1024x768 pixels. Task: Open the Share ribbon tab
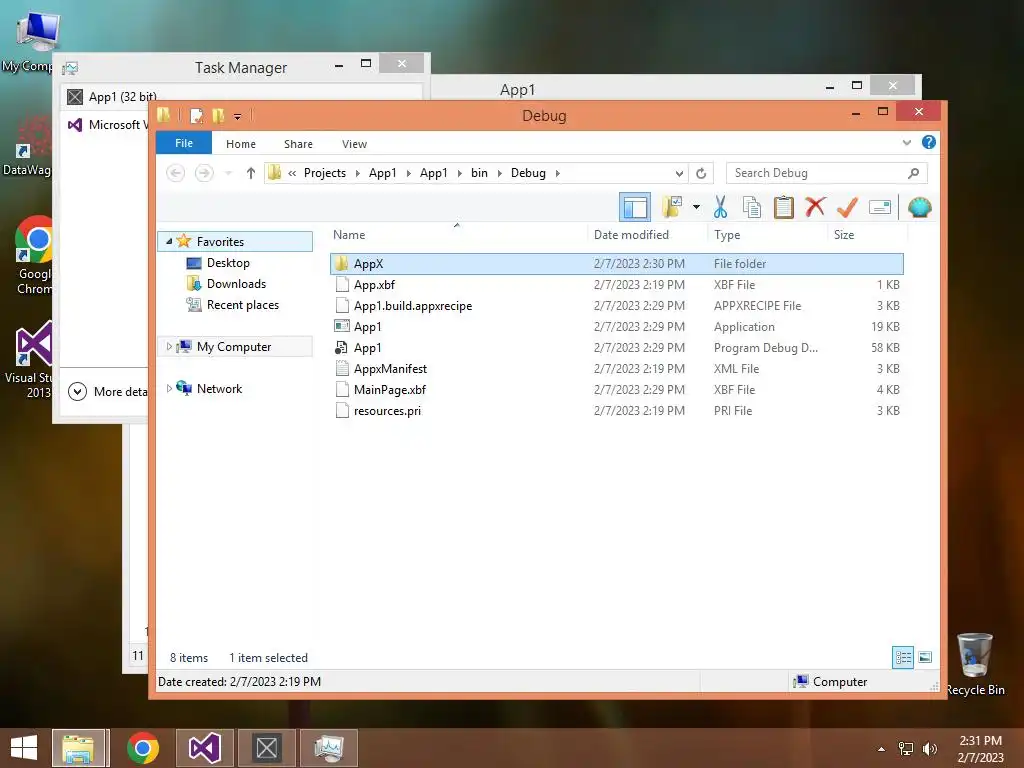298,144
